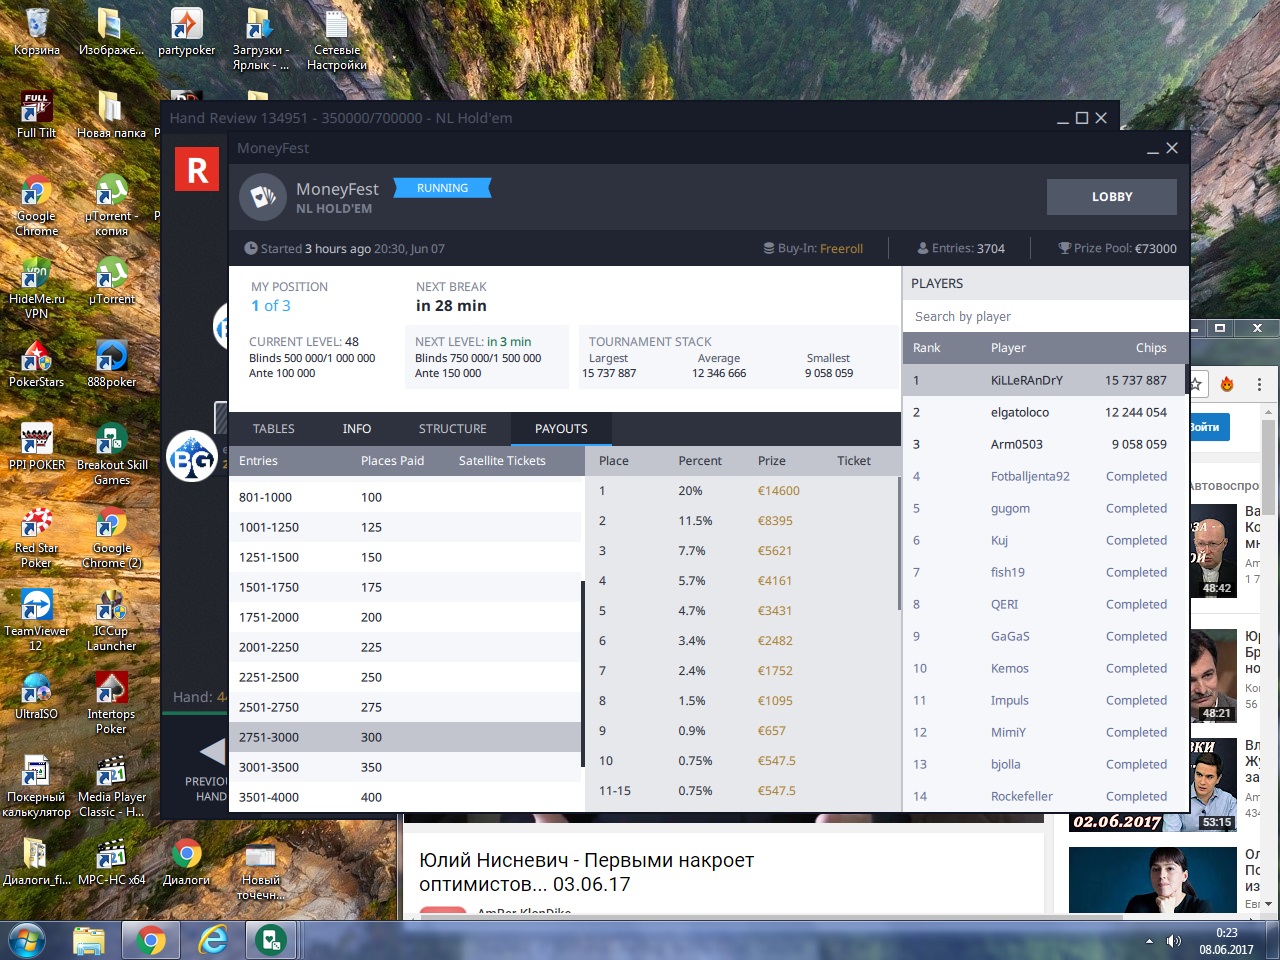Switch to the INFO tab

(x=357, y=429)
